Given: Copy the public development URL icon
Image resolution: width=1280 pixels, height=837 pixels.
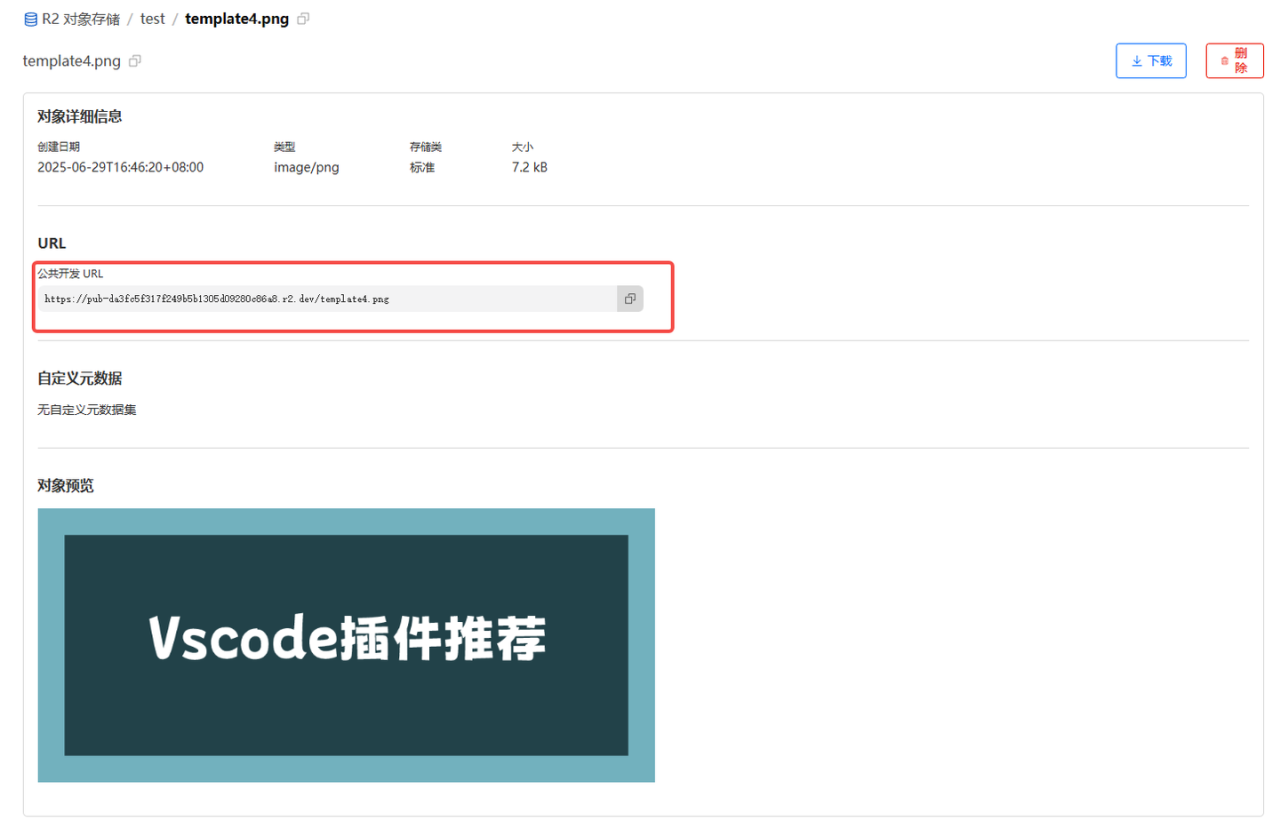Looking at the screenshot, I should point(630,298).
